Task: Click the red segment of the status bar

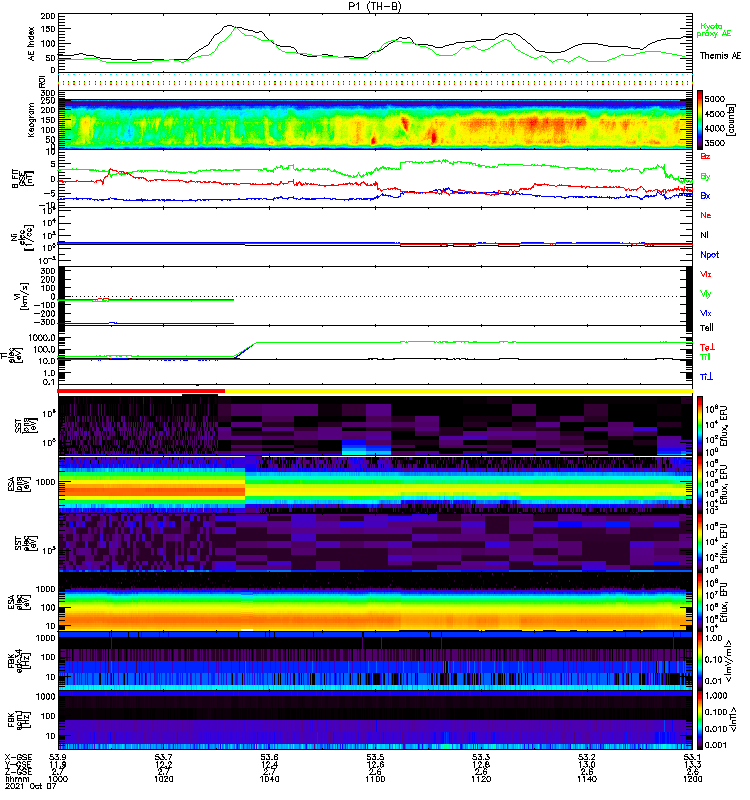Action: point(141,391)
